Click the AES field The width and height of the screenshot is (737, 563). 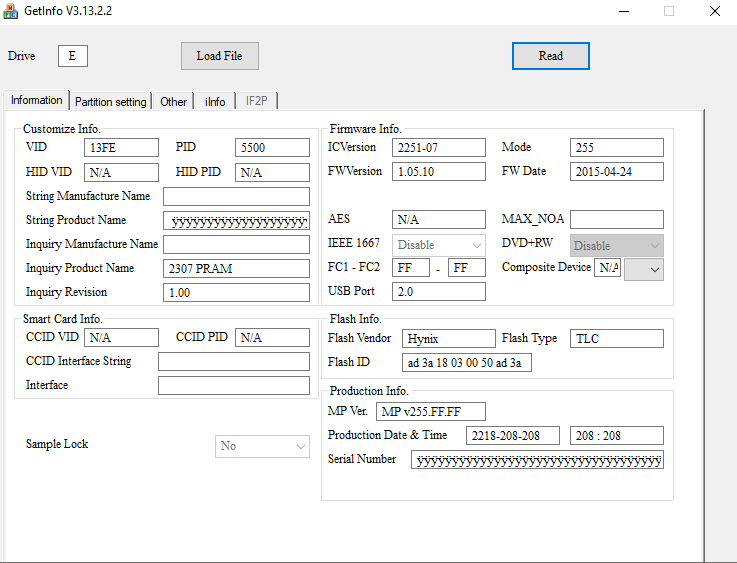pyautogui.click(x=439, y=219)
